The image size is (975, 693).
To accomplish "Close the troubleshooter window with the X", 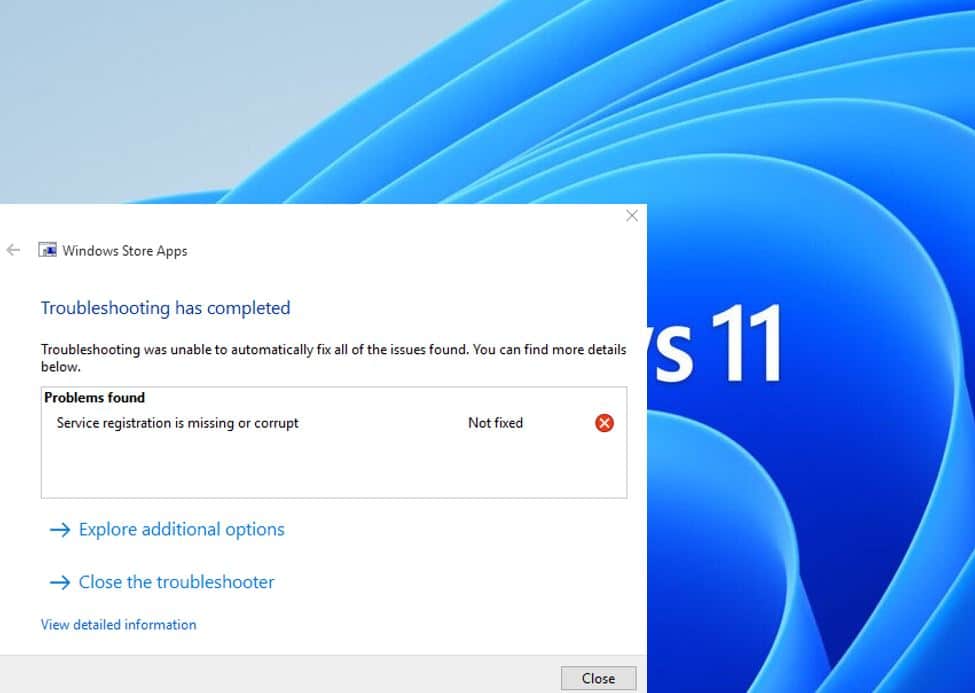I will (x=632, y=216).
